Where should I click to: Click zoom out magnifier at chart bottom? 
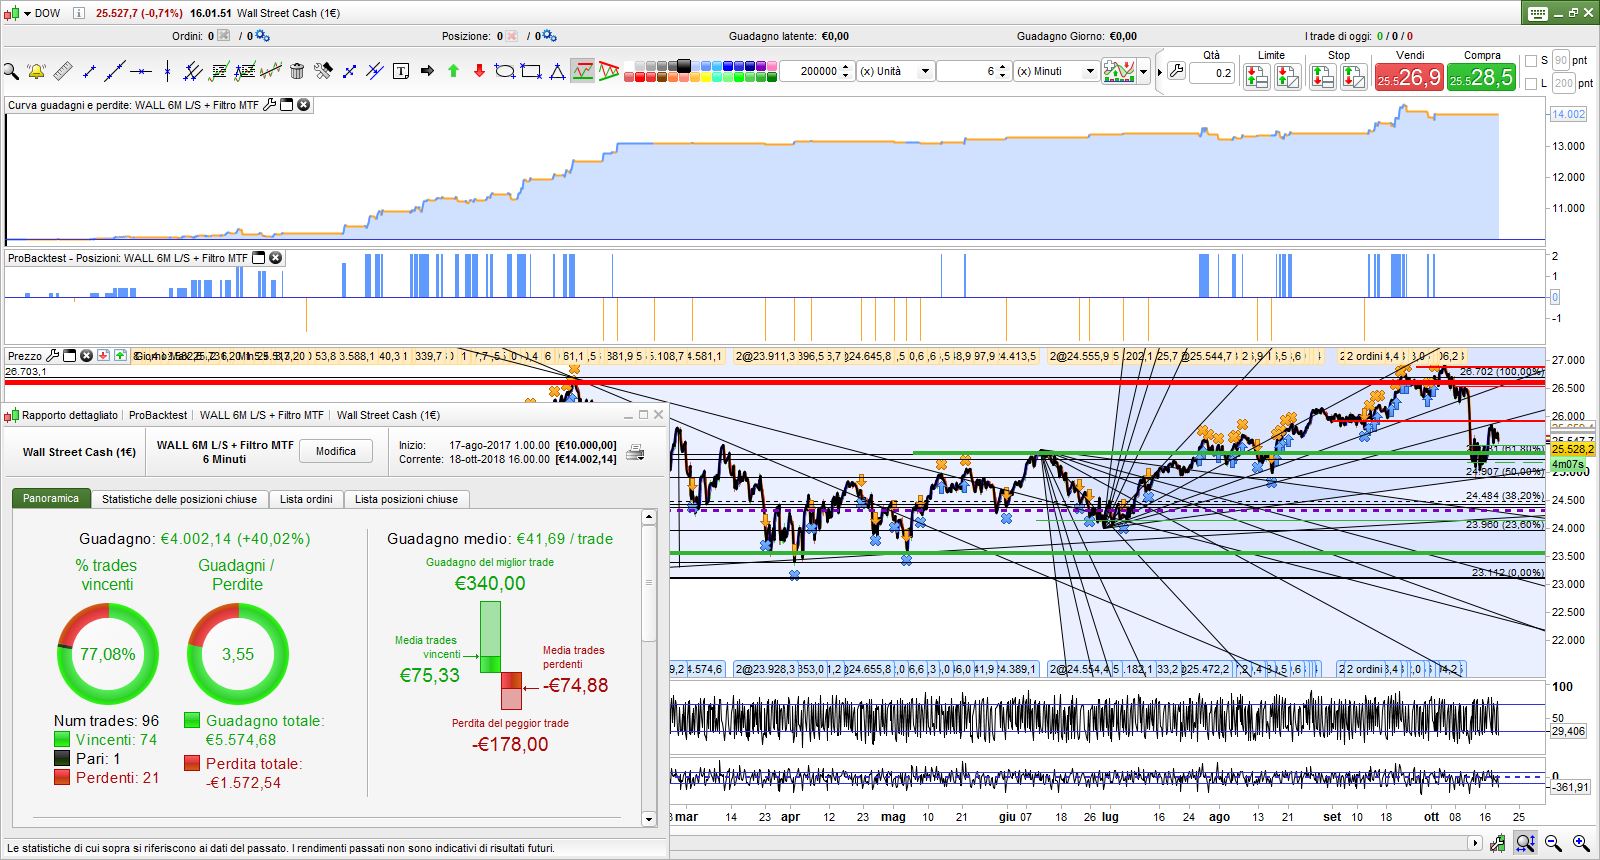1553,843
